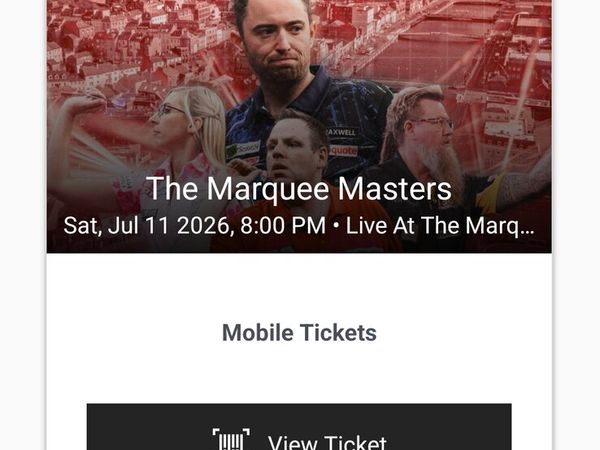Screen dimensions: 600x450
Task: Tap the barcode scan icon beside View Ticket
Action: [x=231, y=439]
